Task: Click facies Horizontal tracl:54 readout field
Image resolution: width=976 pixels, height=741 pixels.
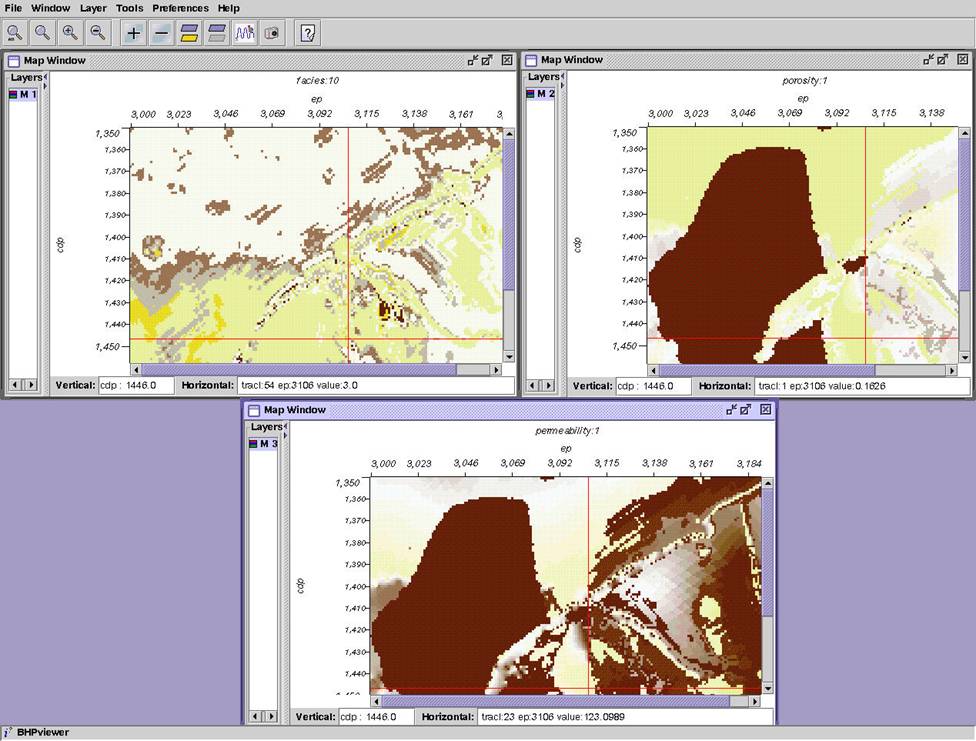Action: tap(375, 385)
